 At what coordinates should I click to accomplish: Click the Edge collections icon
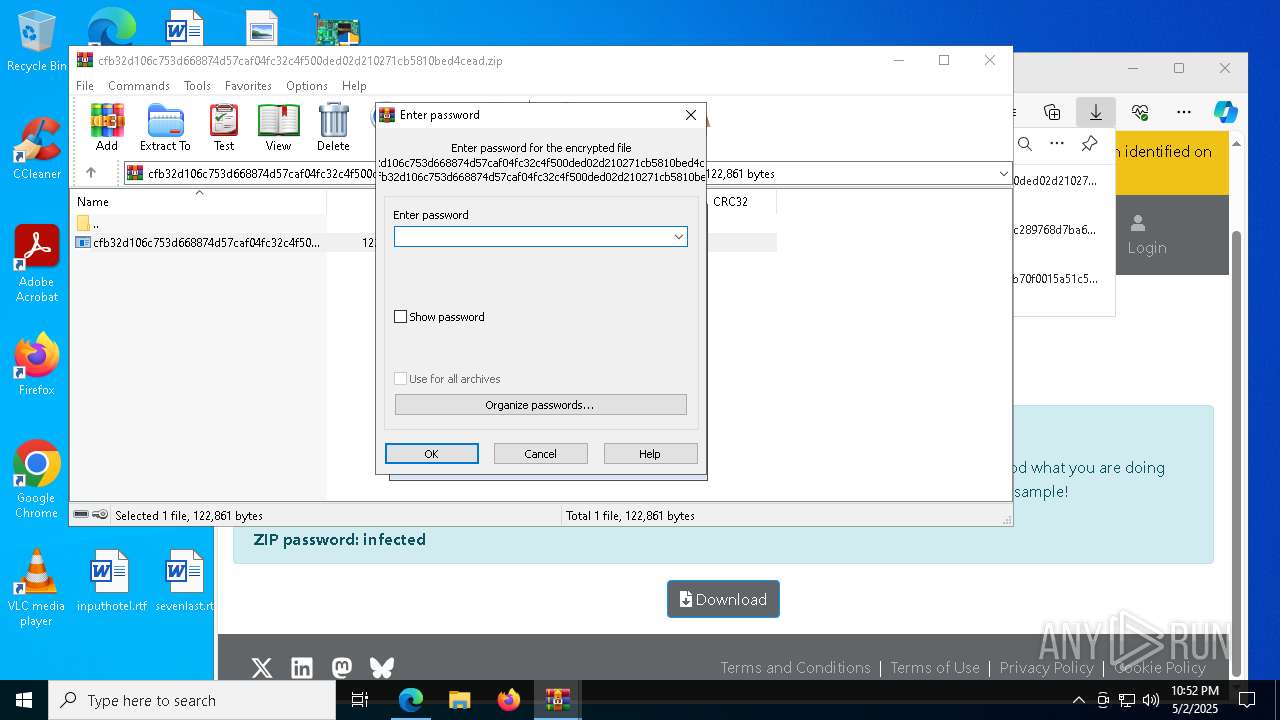point(1052,112)
